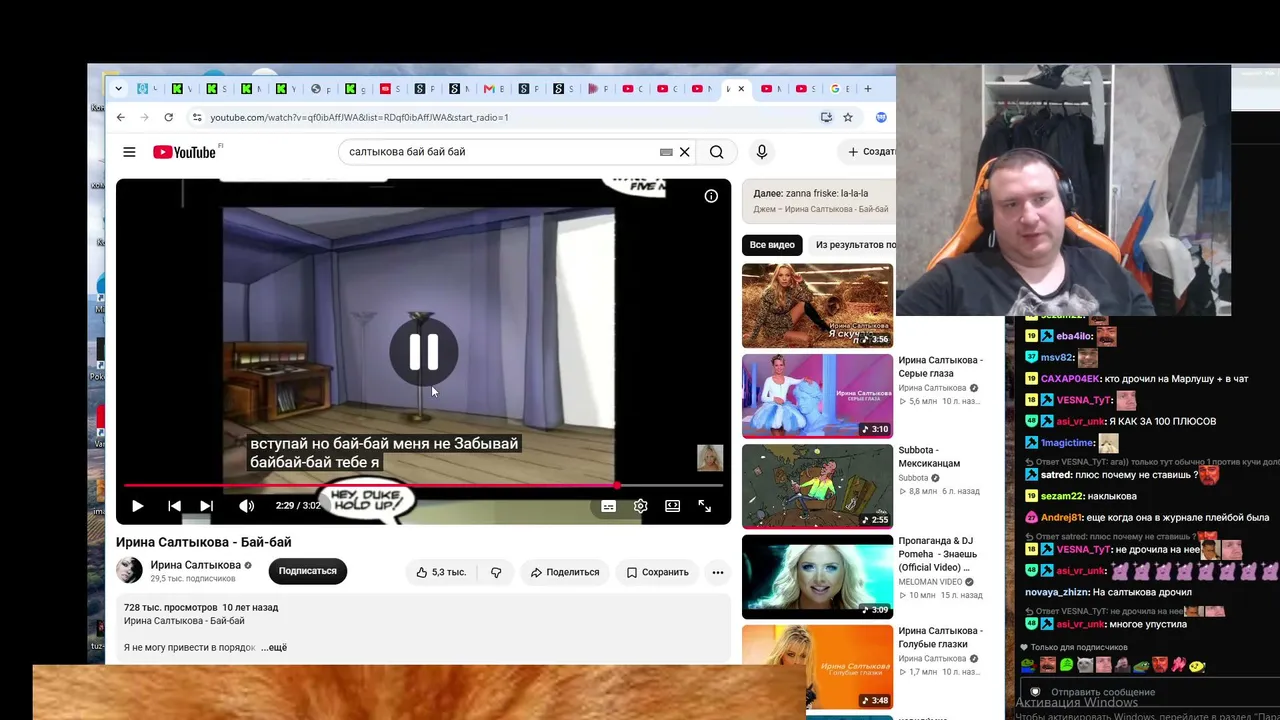Open the YouTube guide hamburger menu
The width and height of the screenshot is (1280, 720).
129,152
